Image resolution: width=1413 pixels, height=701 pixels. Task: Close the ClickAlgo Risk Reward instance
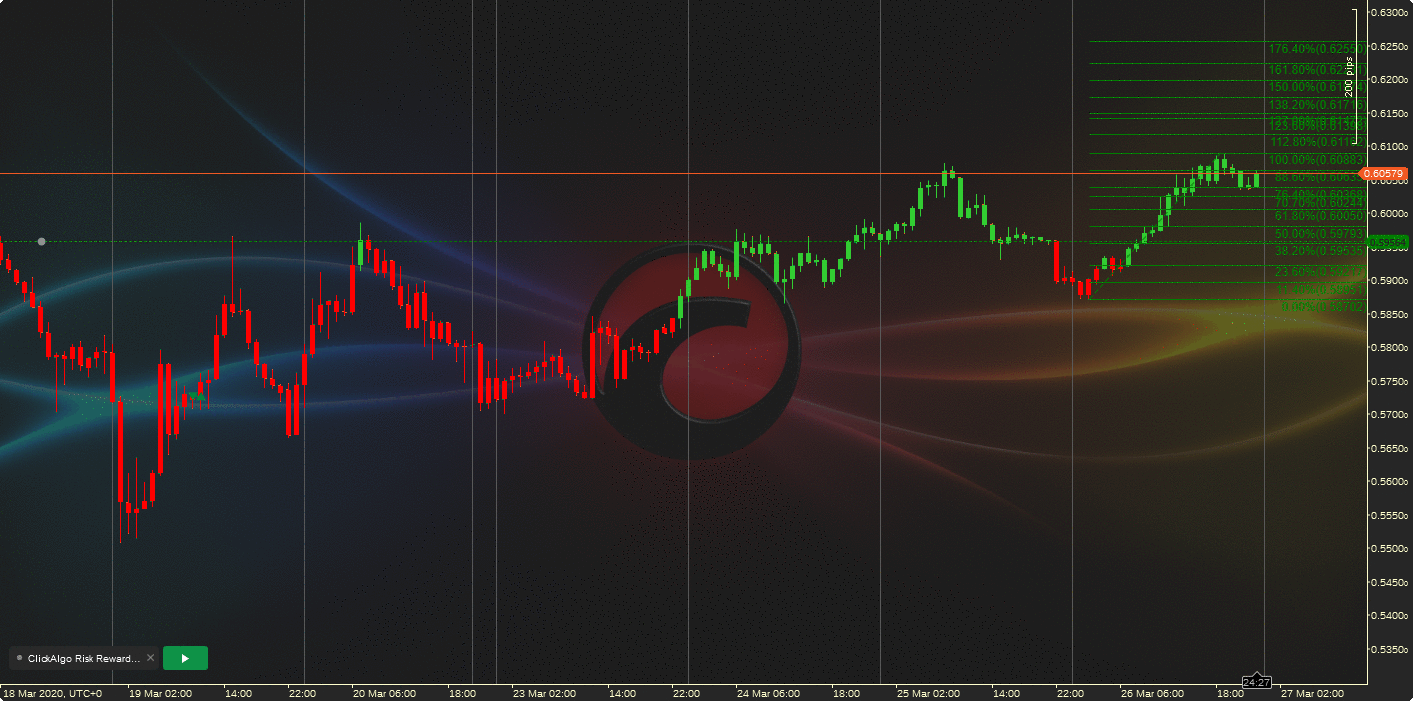tap(151, 658)
